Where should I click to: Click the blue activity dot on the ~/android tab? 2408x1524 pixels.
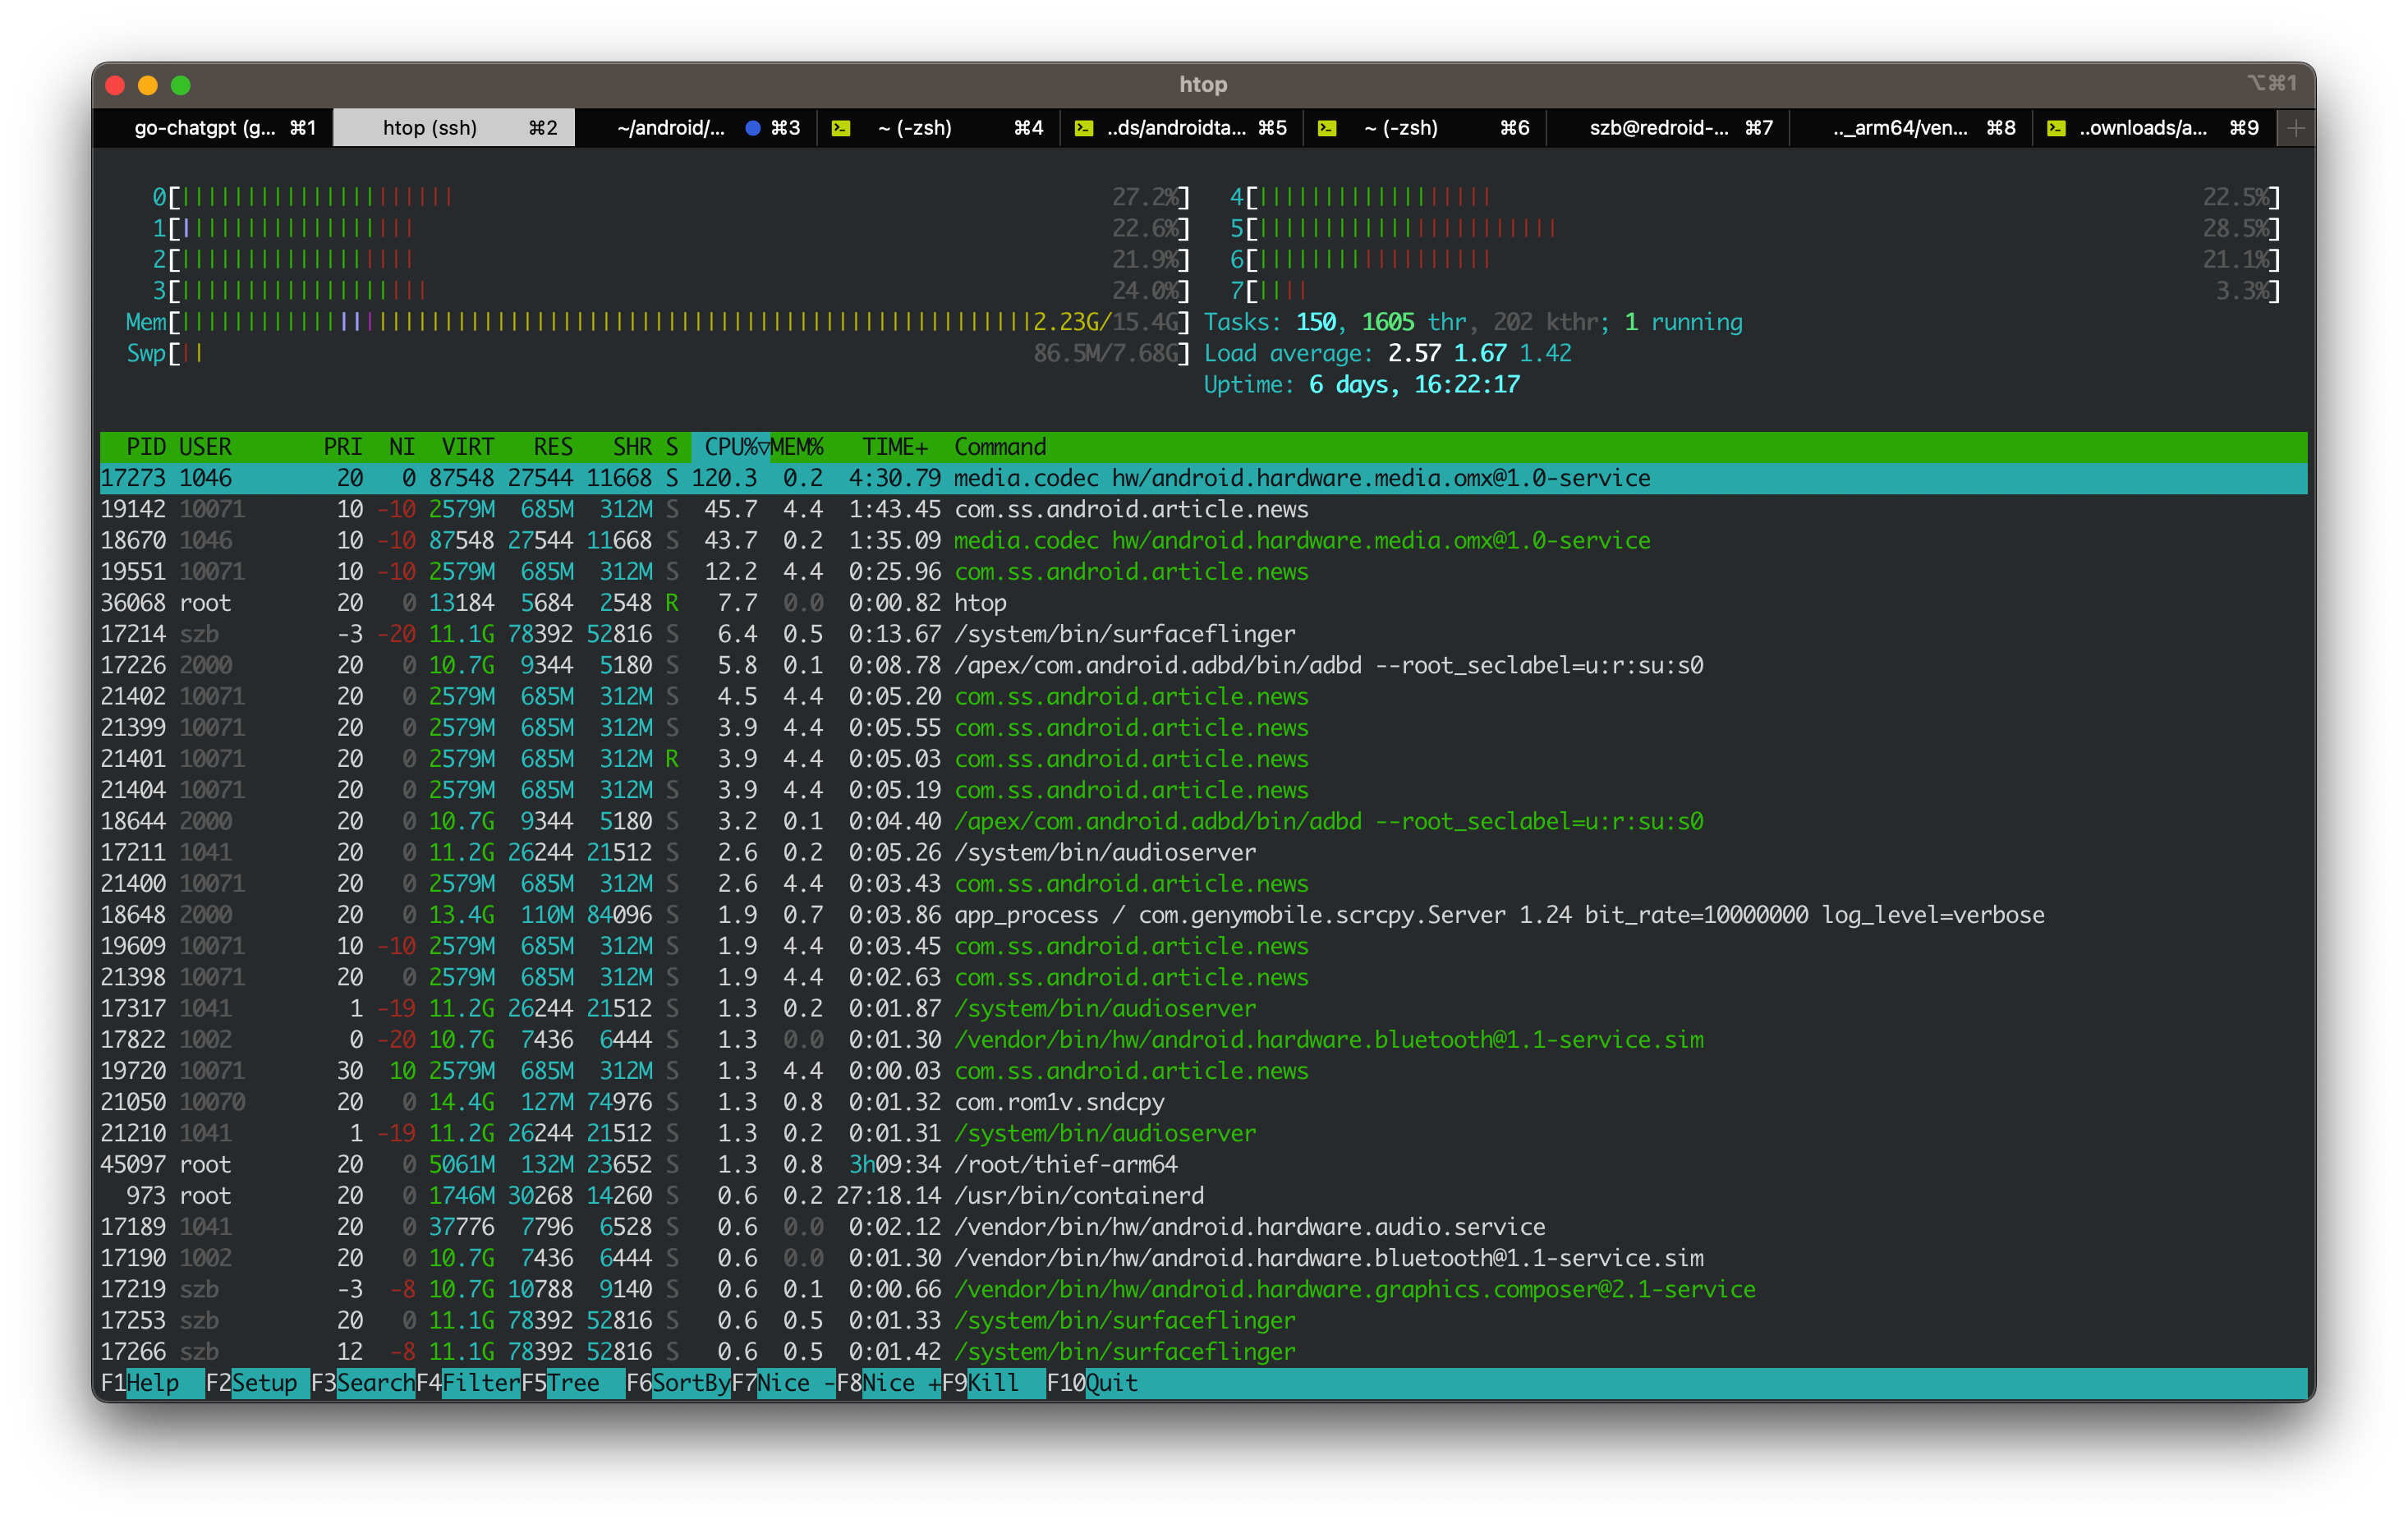point(753,128)
